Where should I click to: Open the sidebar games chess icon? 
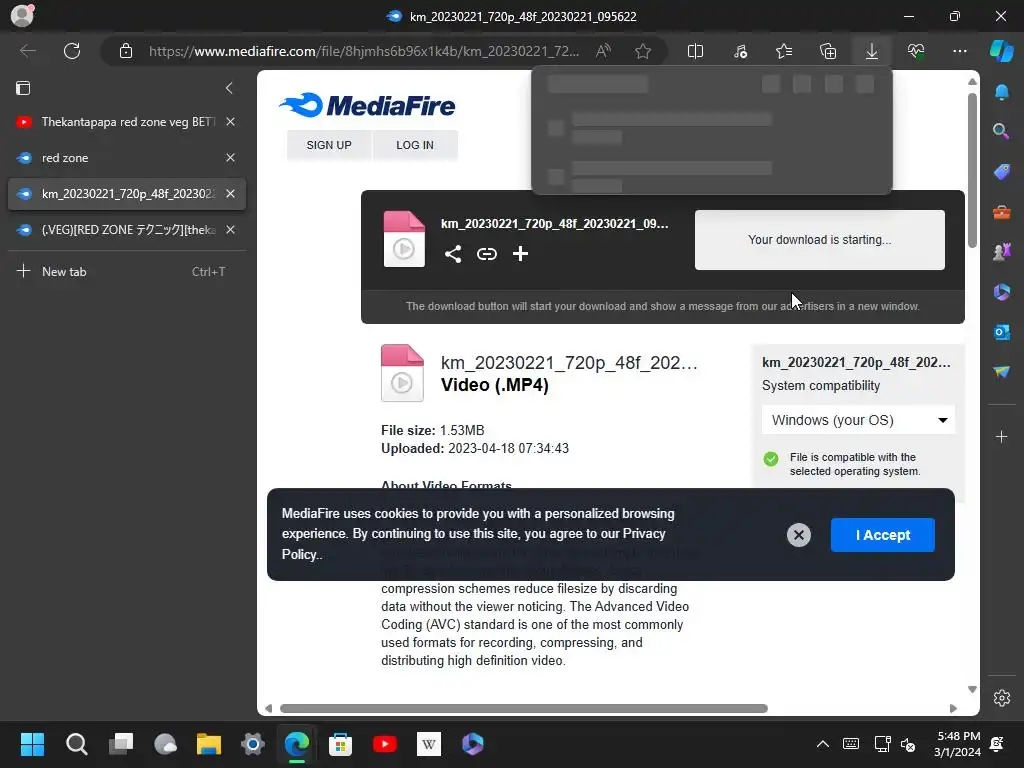click(x=1002, y=251)
